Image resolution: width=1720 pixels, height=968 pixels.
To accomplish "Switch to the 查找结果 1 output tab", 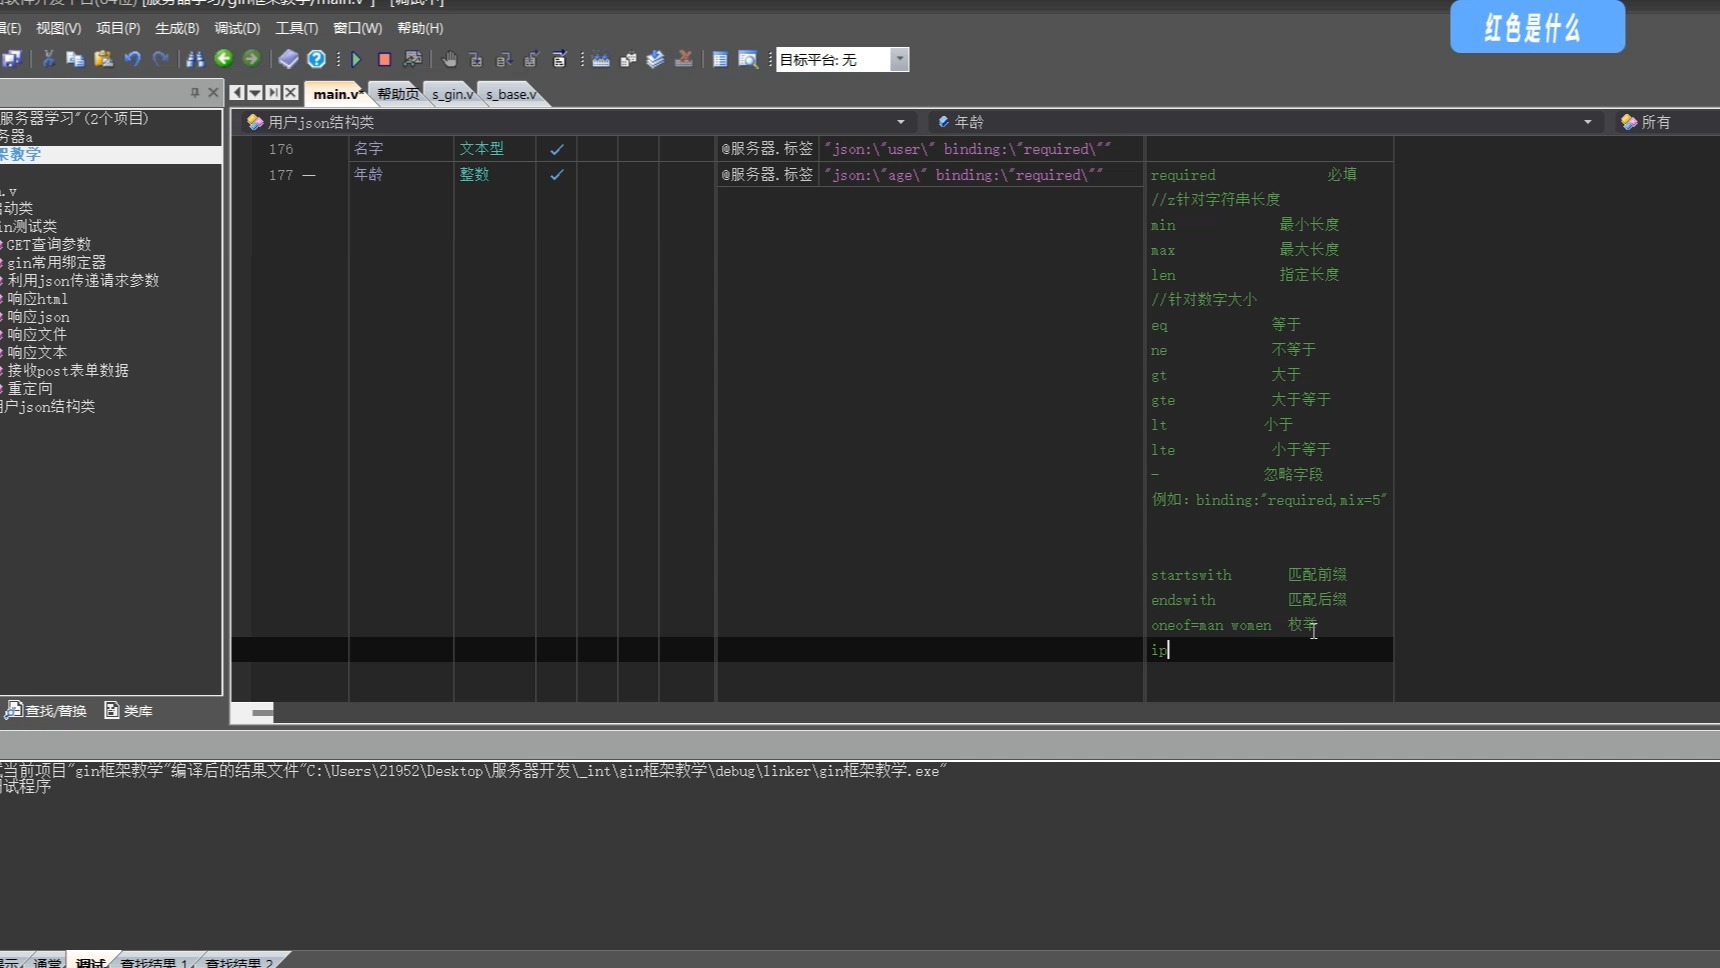I will [154, 962].
